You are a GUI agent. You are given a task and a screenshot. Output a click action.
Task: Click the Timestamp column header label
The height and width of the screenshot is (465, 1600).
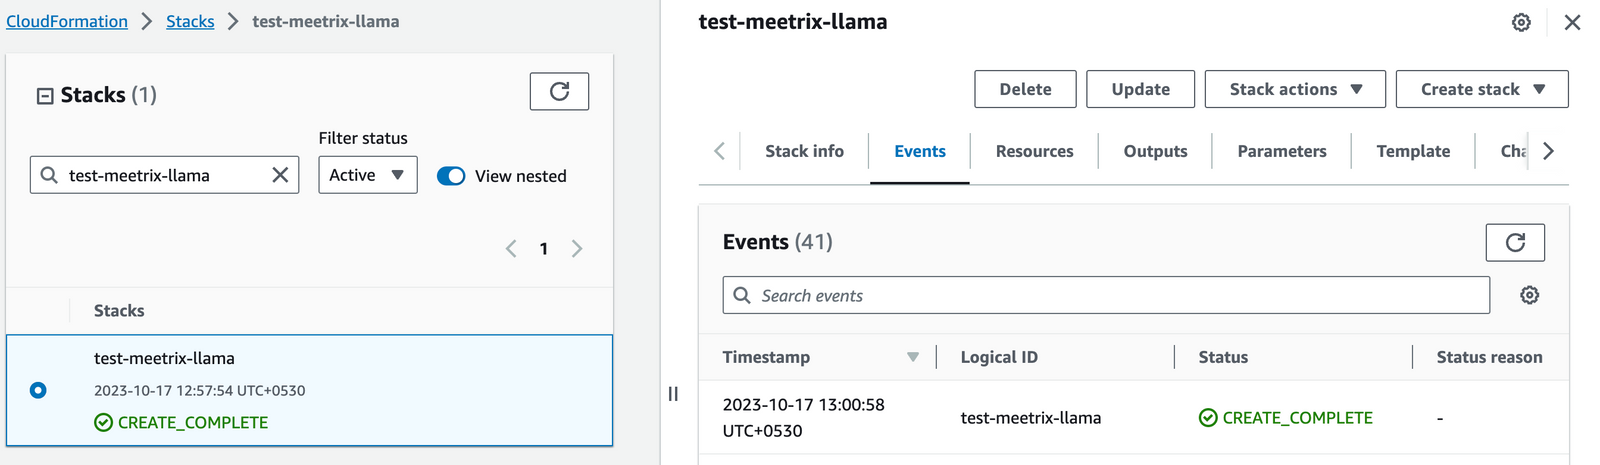click(766, 357)
